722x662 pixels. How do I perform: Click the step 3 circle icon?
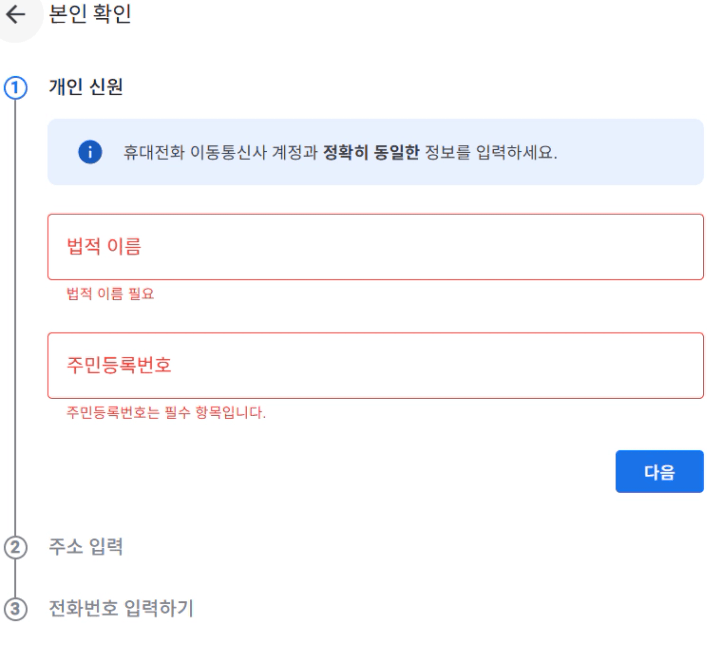click(x=15, y=608)
